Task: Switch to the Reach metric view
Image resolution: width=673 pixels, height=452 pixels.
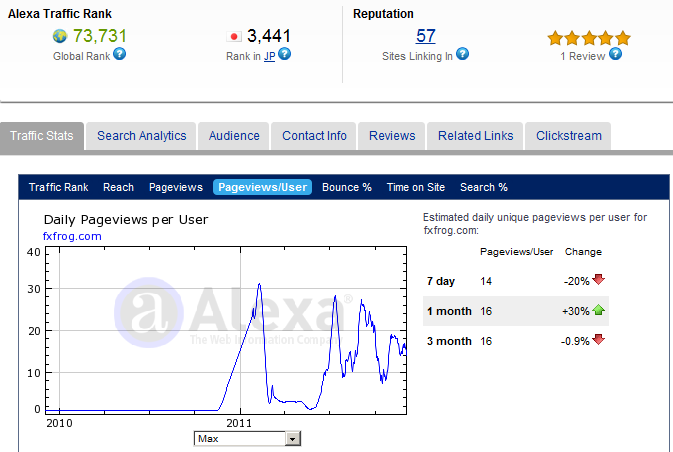Action: (118, 187)
